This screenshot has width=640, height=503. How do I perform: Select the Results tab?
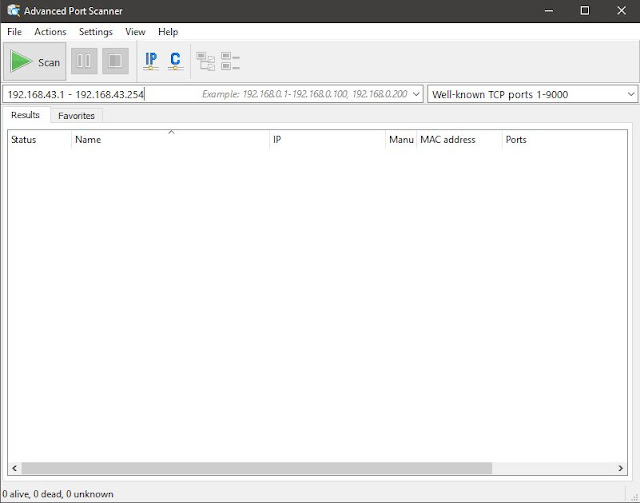pos(25,115)
